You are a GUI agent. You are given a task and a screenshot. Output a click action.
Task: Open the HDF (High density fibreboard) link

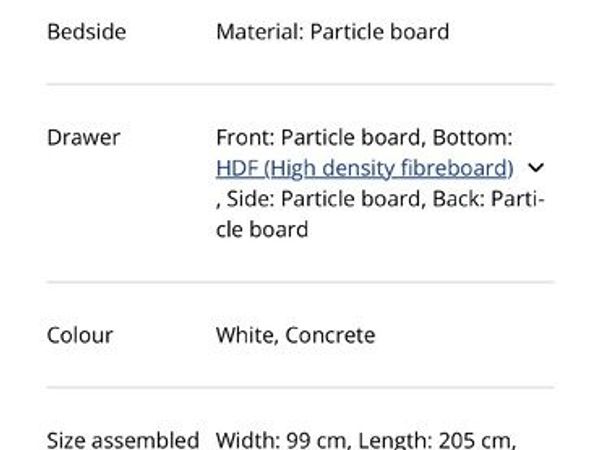pyautogui.click(x=365, y=168)
